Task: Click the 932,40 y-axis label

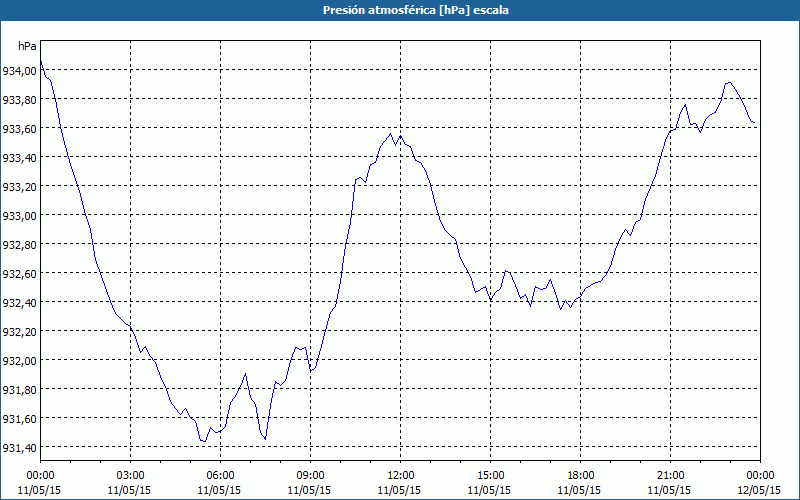Action: pyautogui.click(x=19, y=303)
